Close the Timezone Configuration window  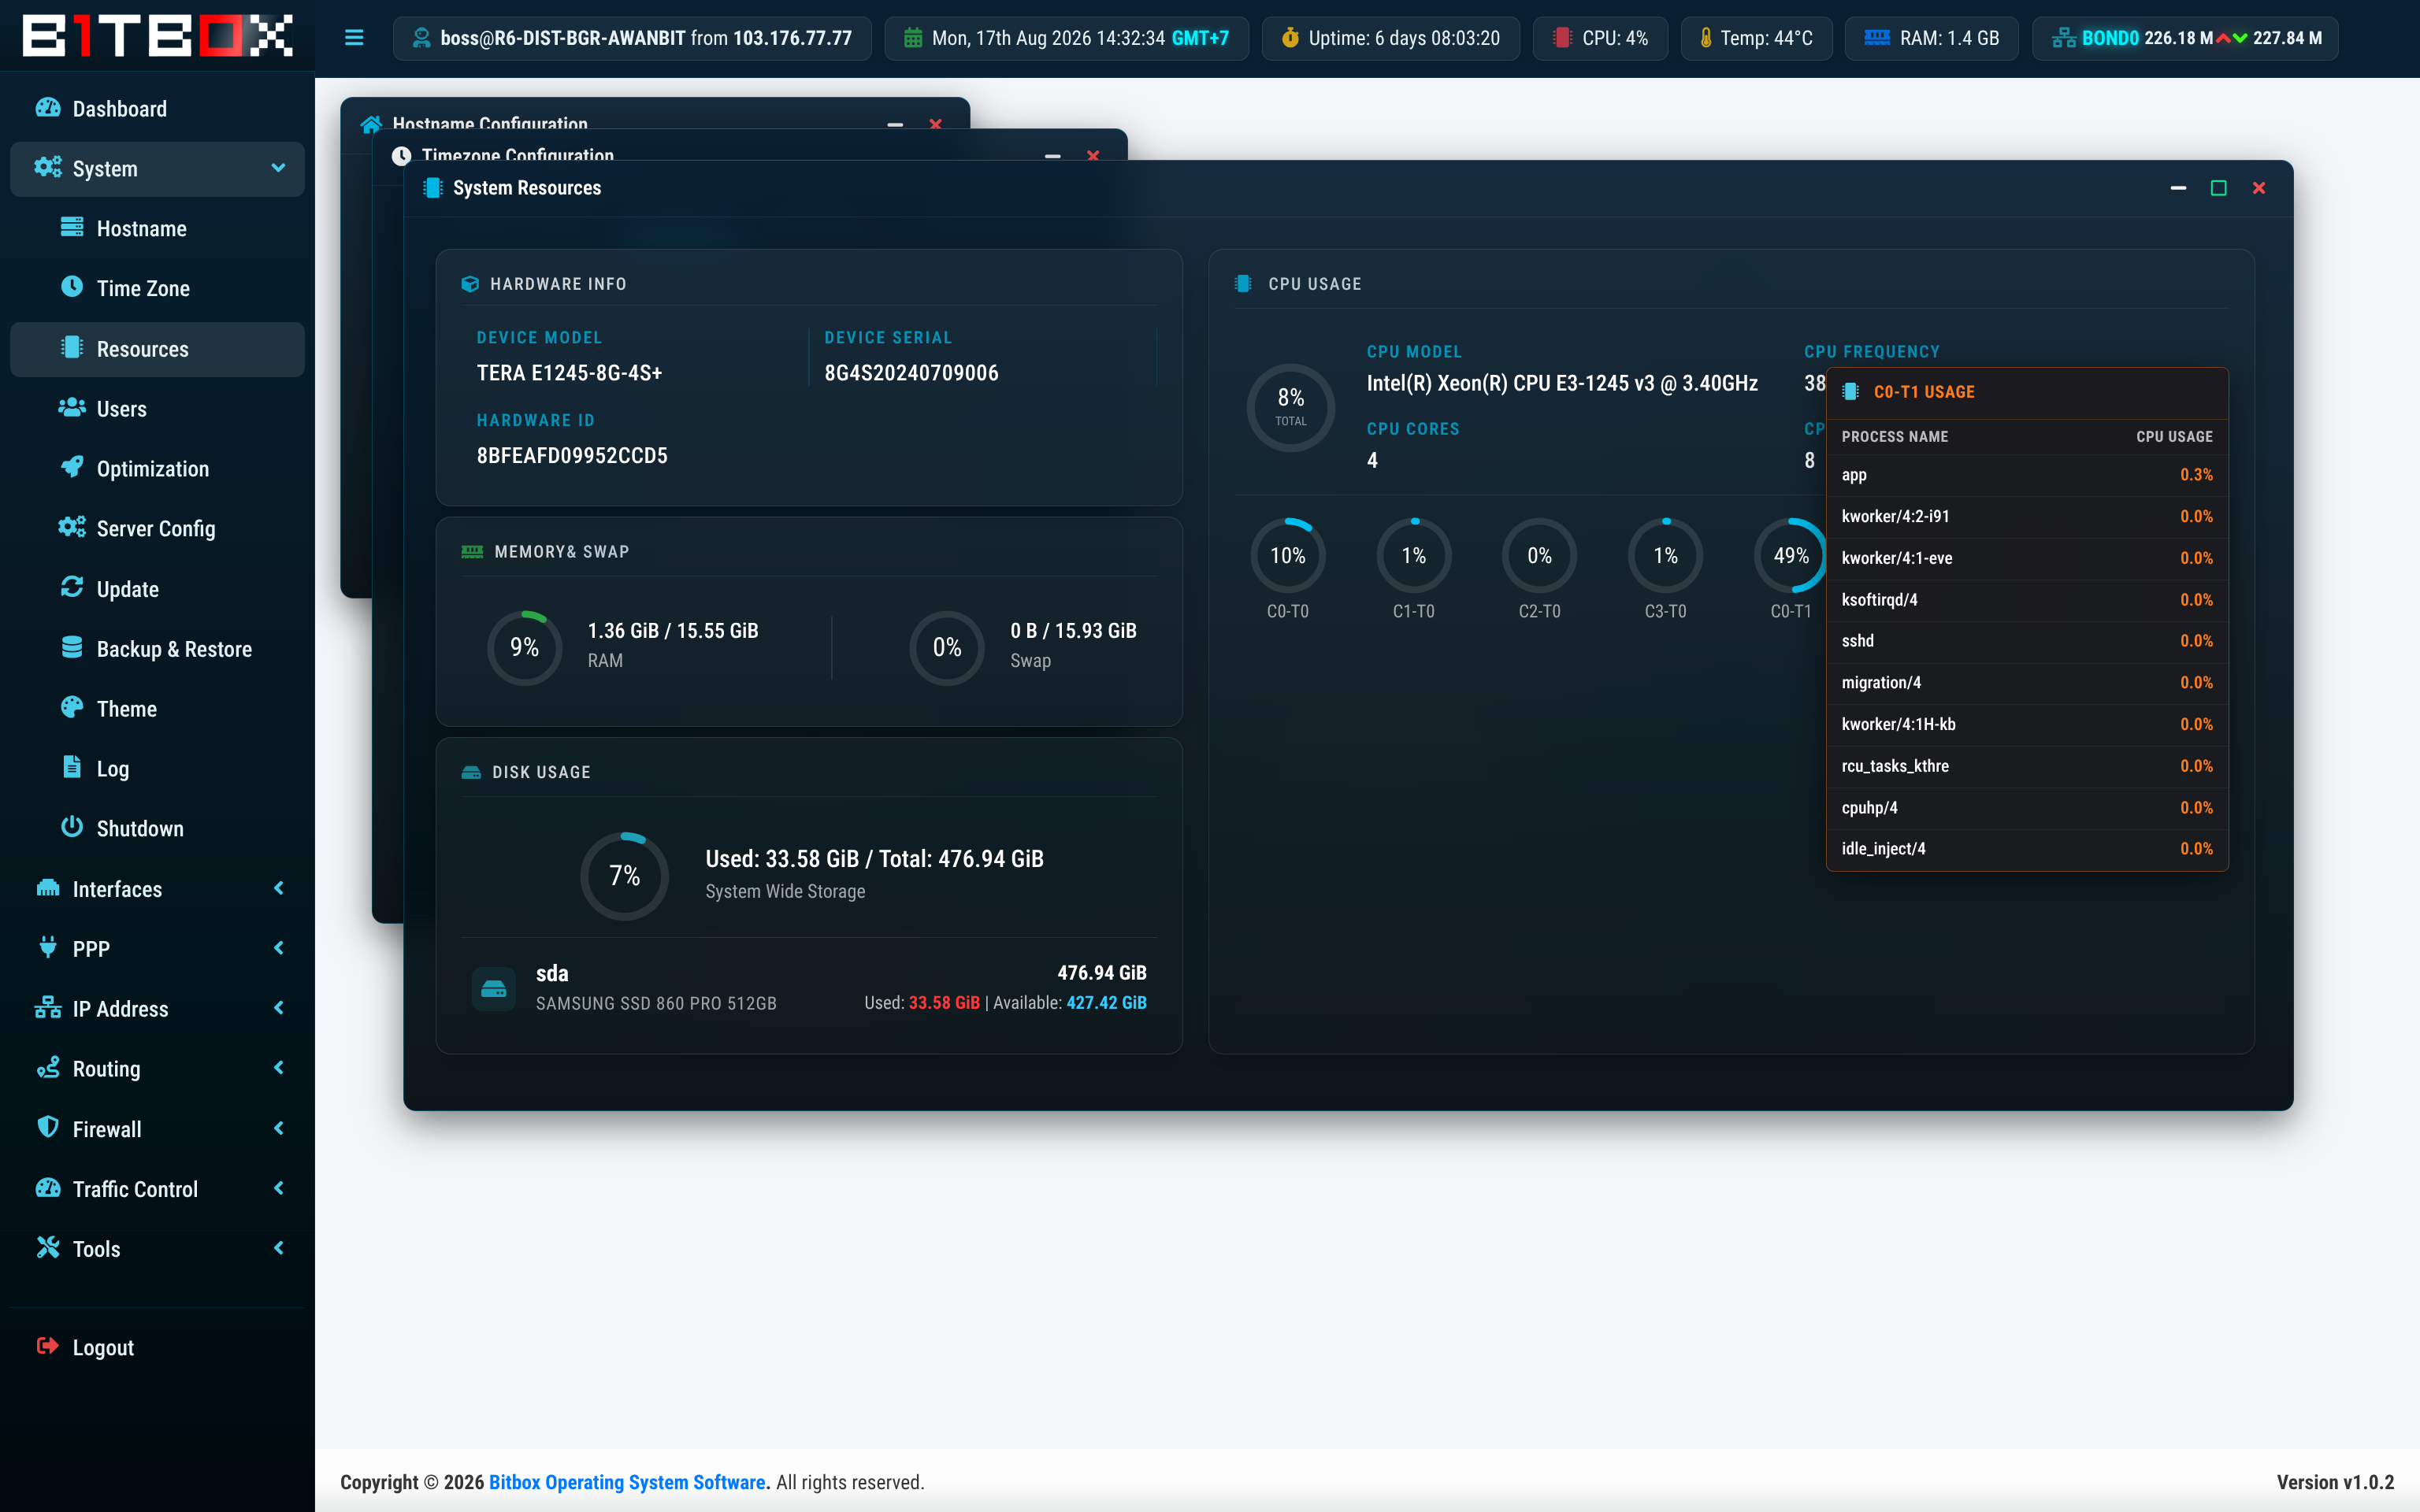pos(1093,156)
